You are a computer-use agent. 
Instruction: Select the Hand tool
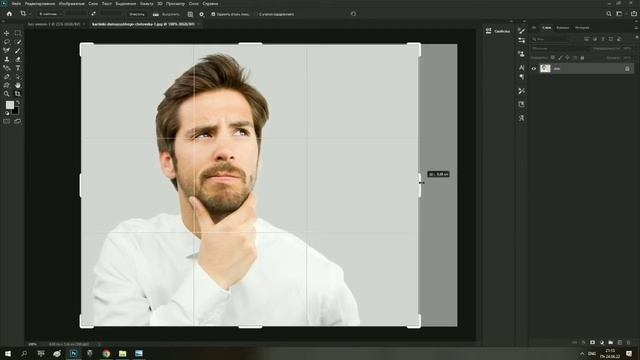[x=18, y=85]
